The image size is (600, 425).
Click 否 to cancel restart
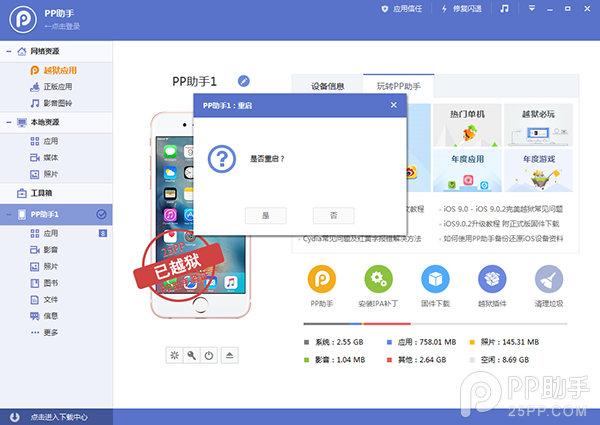(334, 215)
